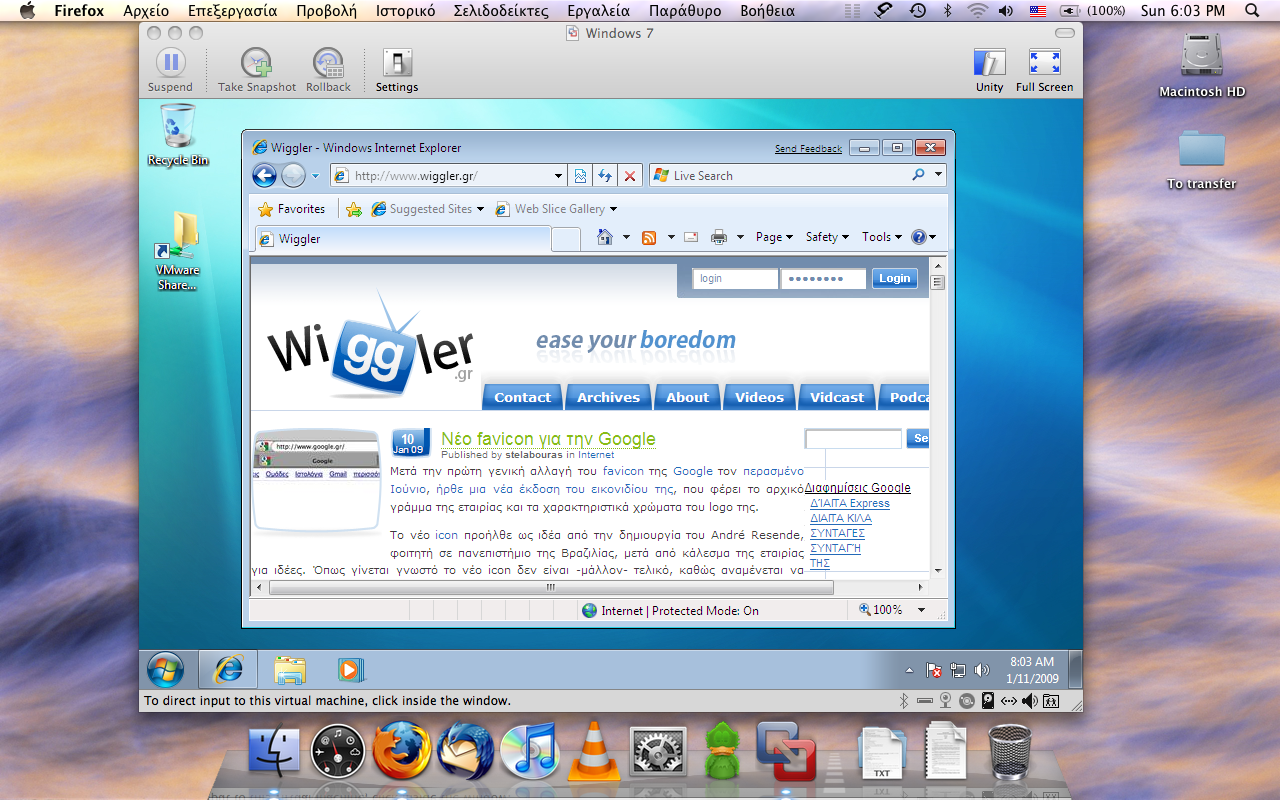This screenshot has width=1280, height=800.
Task: Open VMware Shared Folders desktop shortcut
Action: point(178,251)
